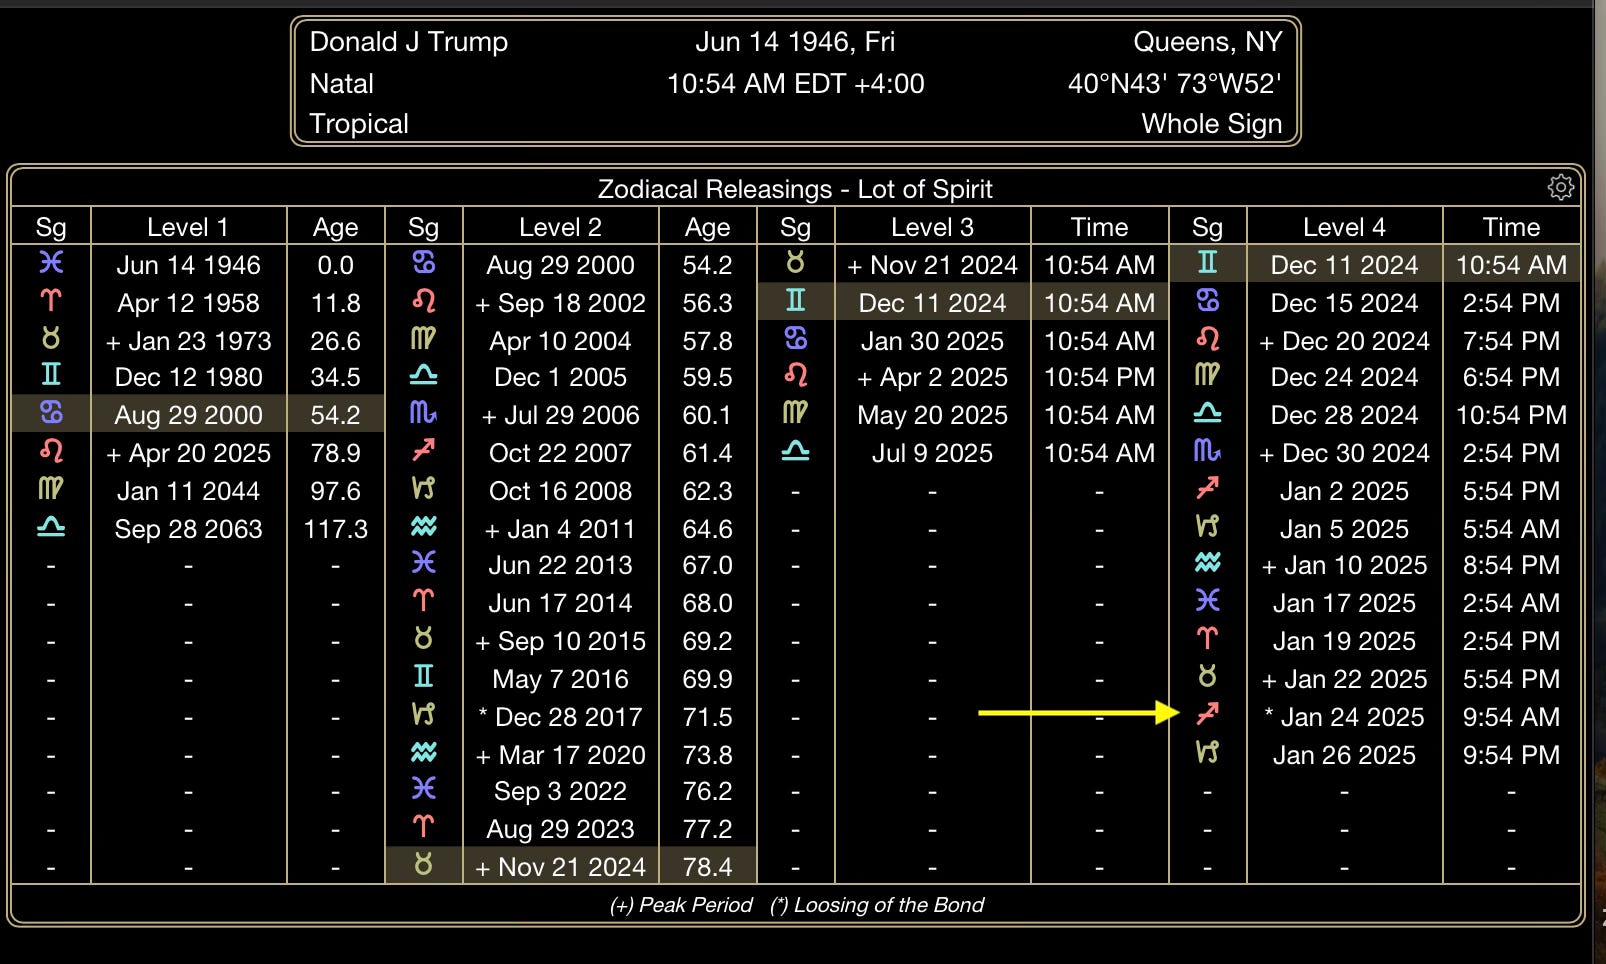Select the Level 1 period + Apr 20 2025

tap(188, 453)
